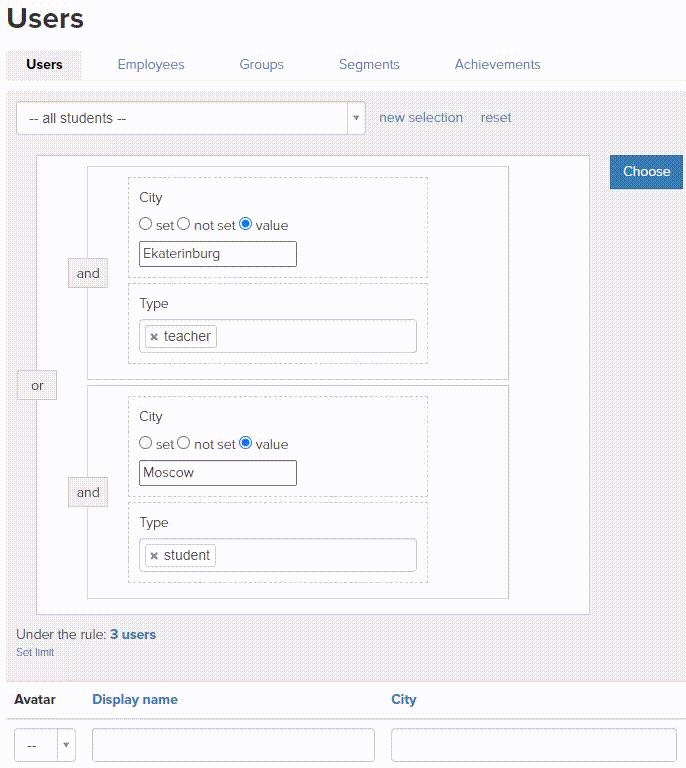Click the 'reset' link
This screenshot has width=686, height=768.
(496, 118)
